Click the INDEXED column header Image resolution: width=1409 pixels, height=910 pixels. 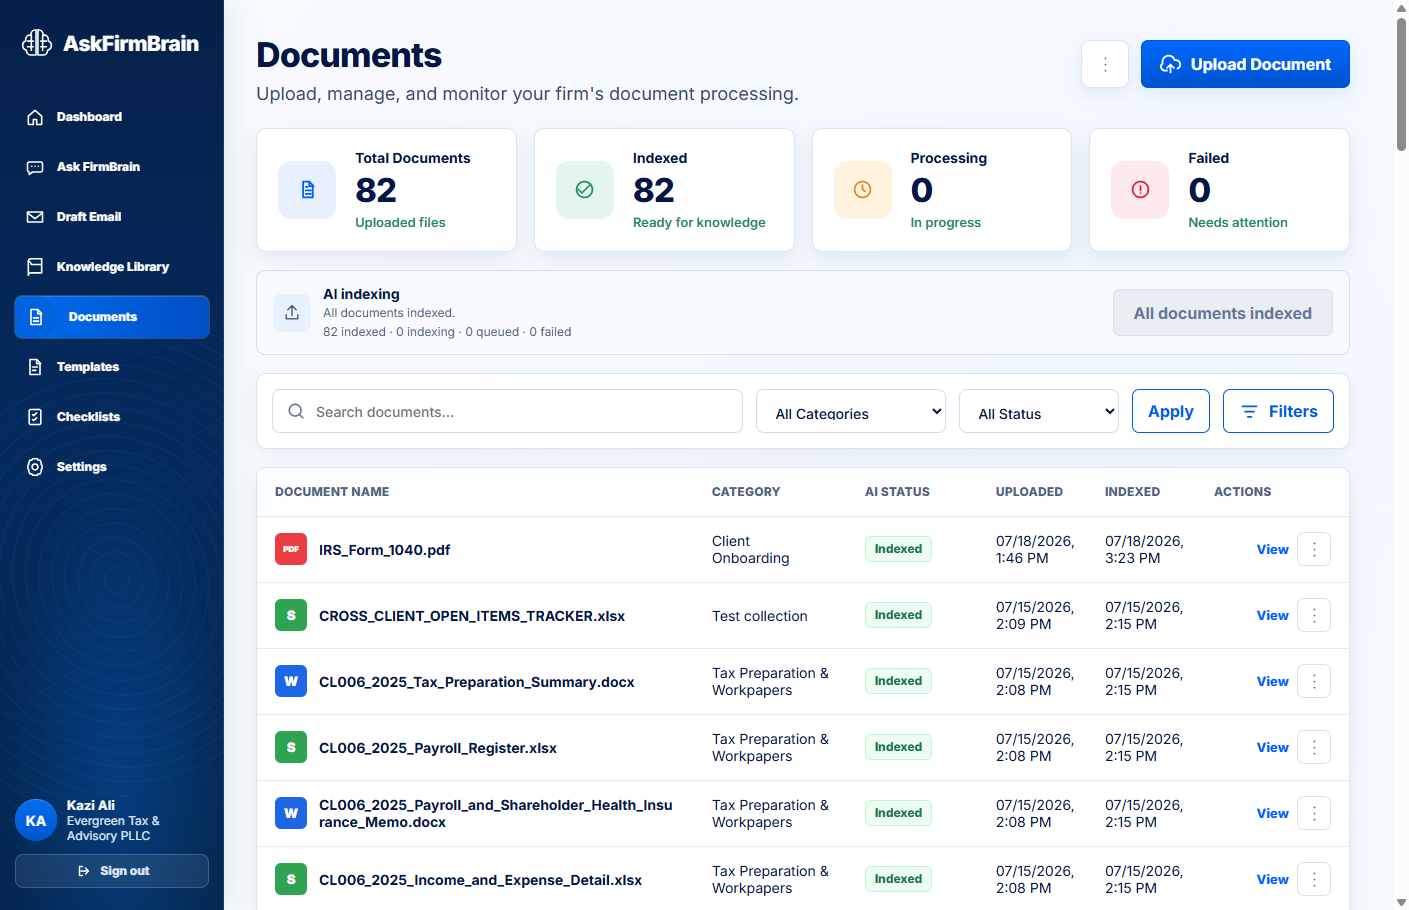click(1132, 492)
